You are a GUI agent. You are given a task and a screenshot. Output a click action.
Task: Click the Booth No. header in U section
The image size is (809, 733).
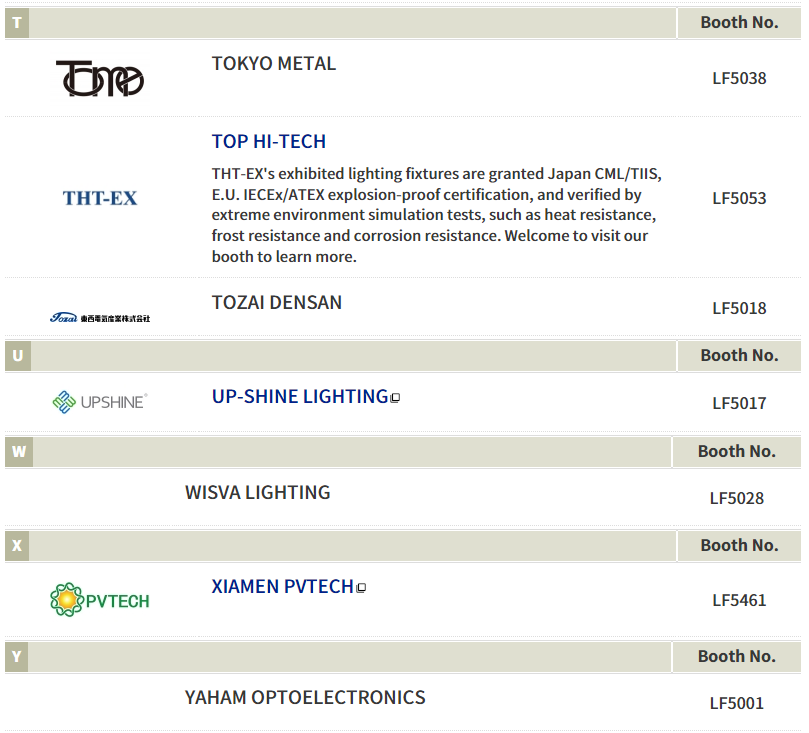739,355
